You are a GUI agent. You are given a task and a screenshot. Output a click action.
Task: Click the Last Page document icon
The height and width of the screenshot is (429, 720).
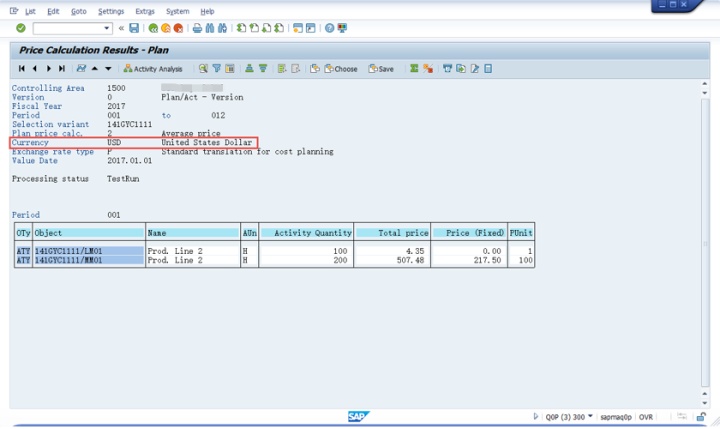[x=279, y=28]
